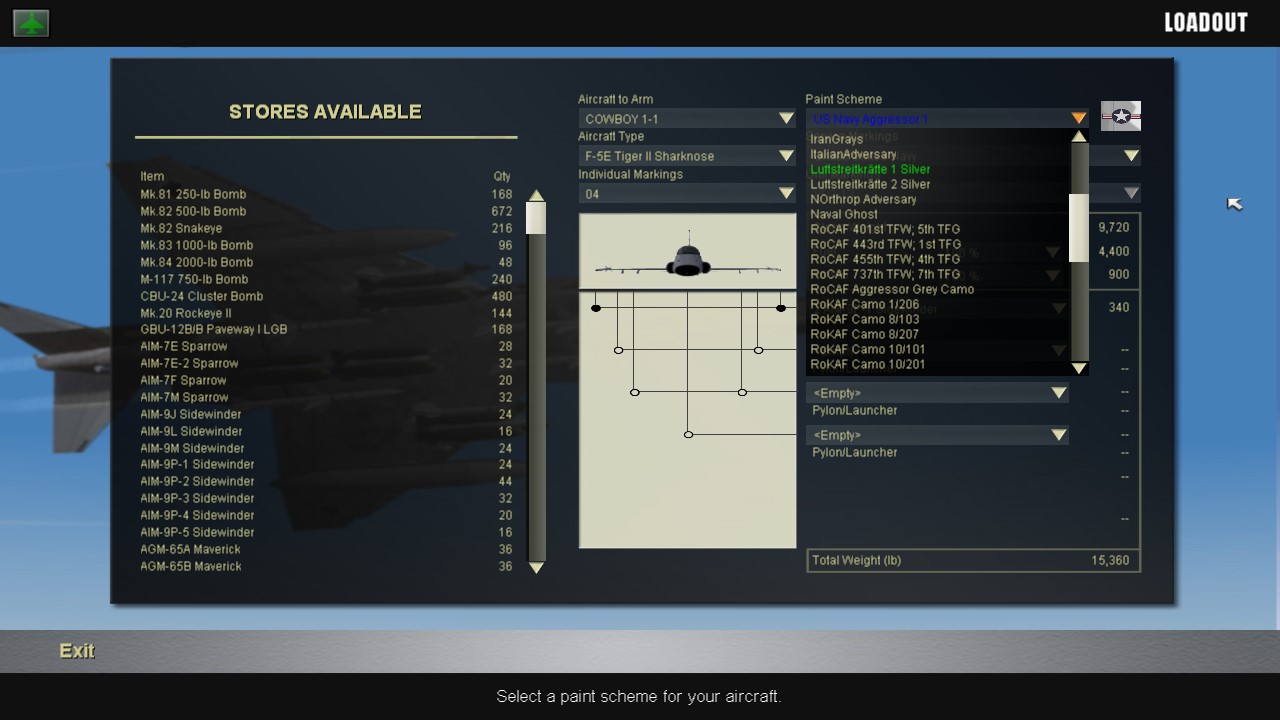Open the Individual Markings dropdown
This screenshot has width=1280, height=720.
coord(687,194)
